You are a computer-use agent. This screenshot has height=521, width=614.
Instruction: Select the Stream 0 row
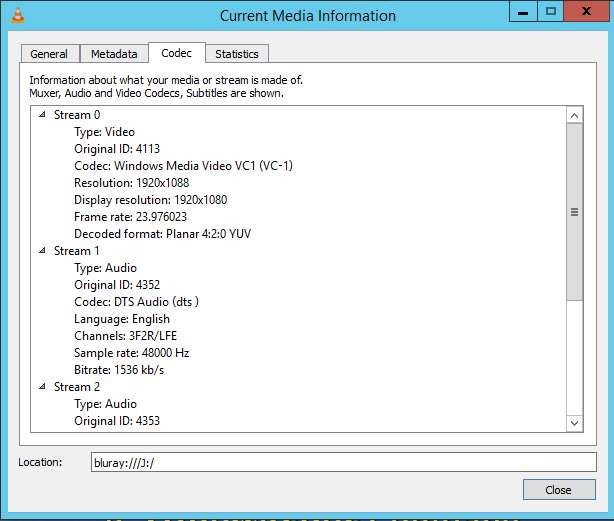point(77,115)
